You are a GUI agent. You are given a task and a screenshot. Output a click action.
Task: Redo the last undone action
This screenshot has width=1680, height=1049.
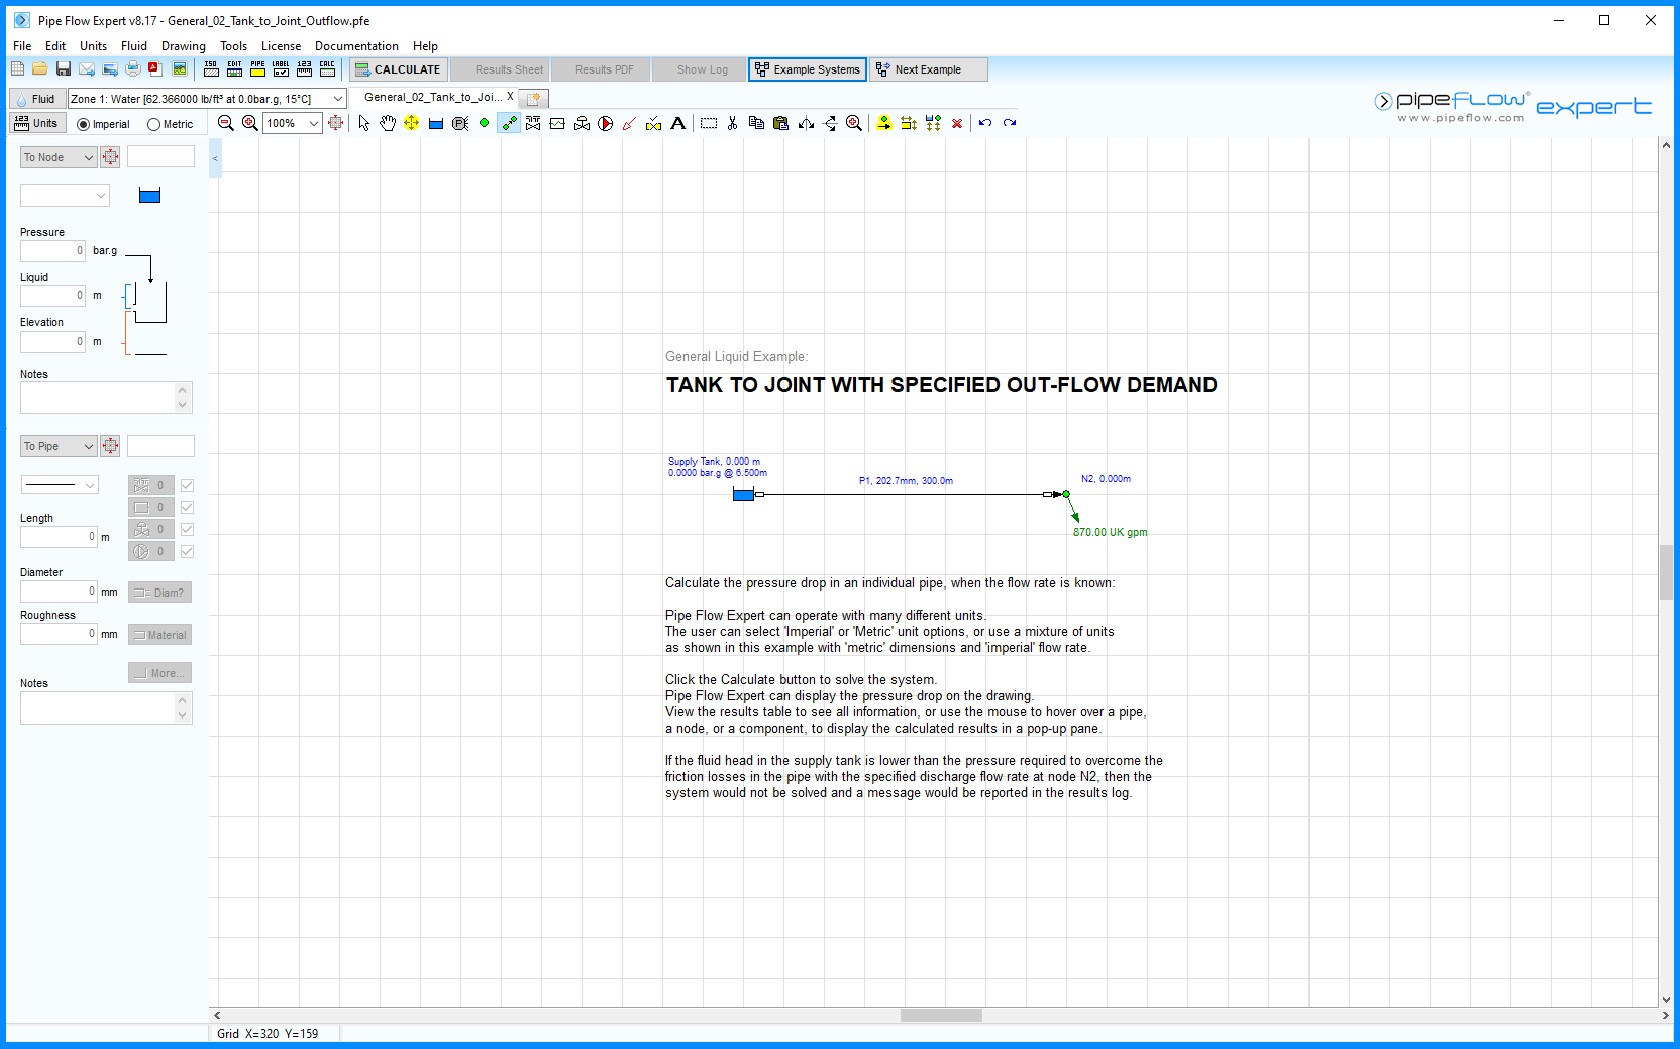(x=1010, y=123)
